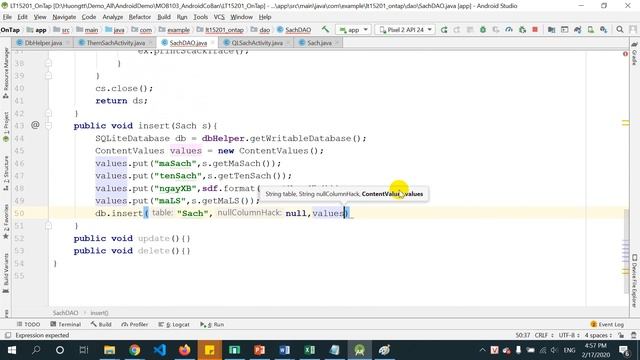Open the Resource Manager side panel

(6, 73)
